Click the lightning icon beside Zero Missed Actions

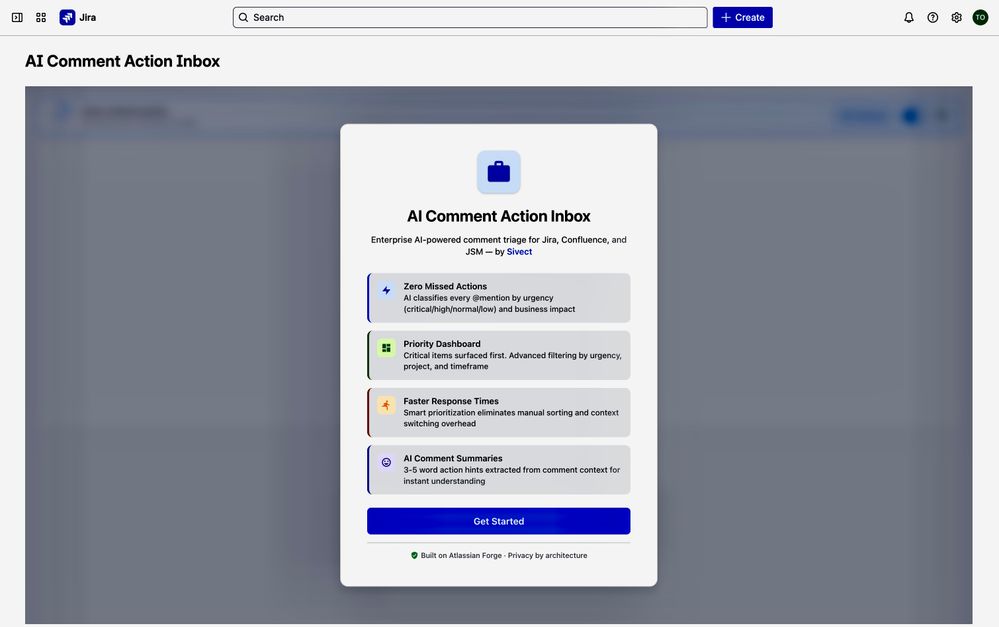tap(386, 291)
